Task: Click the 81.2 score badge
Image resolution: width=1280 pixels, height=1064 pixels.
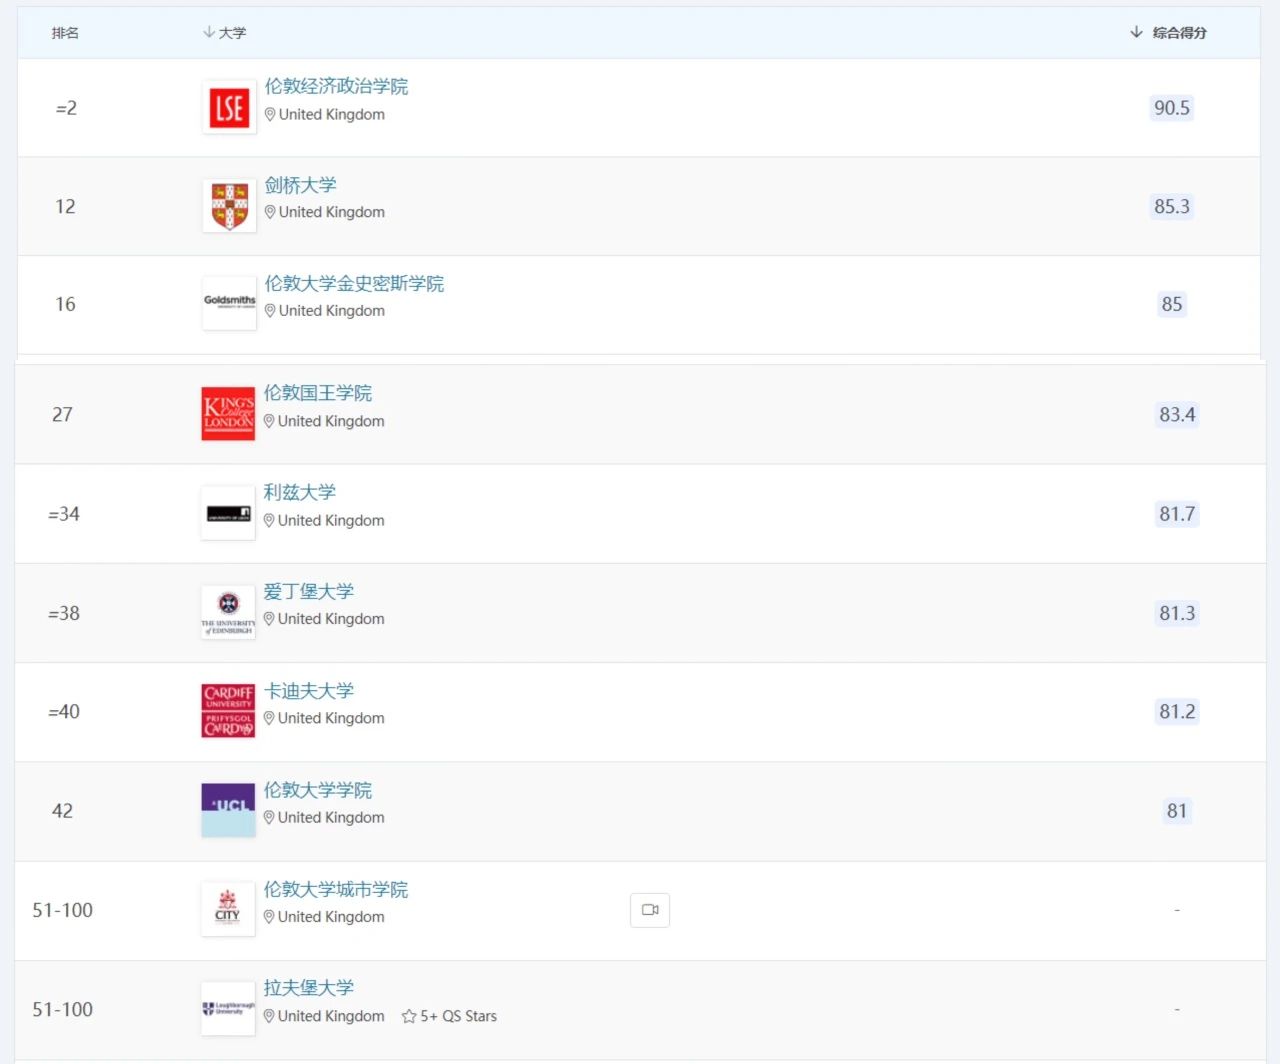Action: click(1177, 711)
